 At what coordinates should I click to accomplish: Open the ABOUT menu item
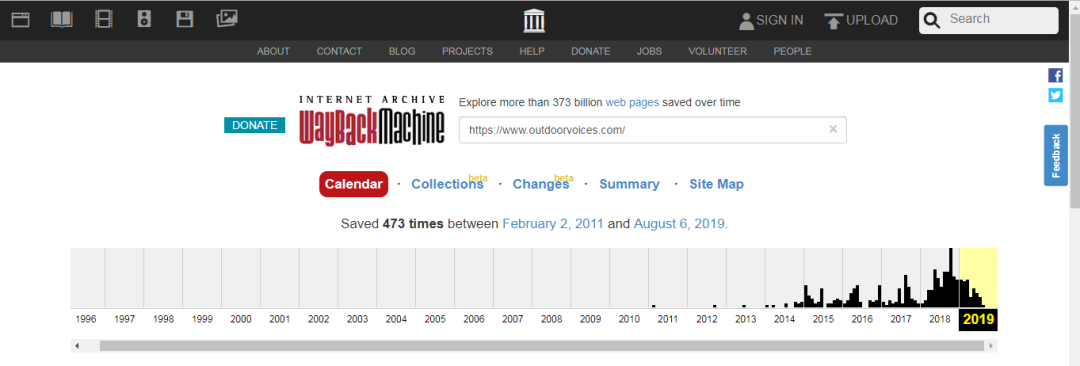(273, 51)
